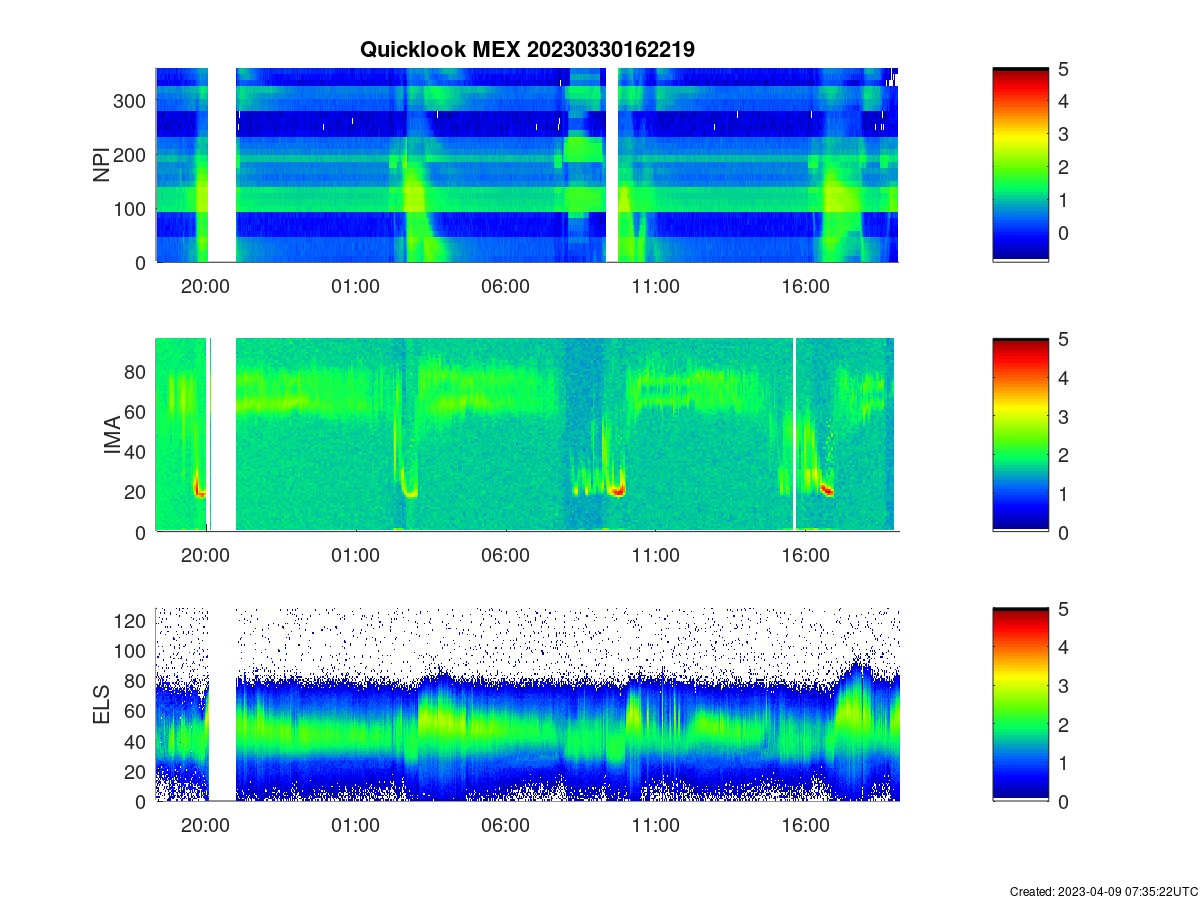This screenshot has height=900, width=1200.
Task: Click the colorbar beside the IMA plot
Action: pos(1020,434)
